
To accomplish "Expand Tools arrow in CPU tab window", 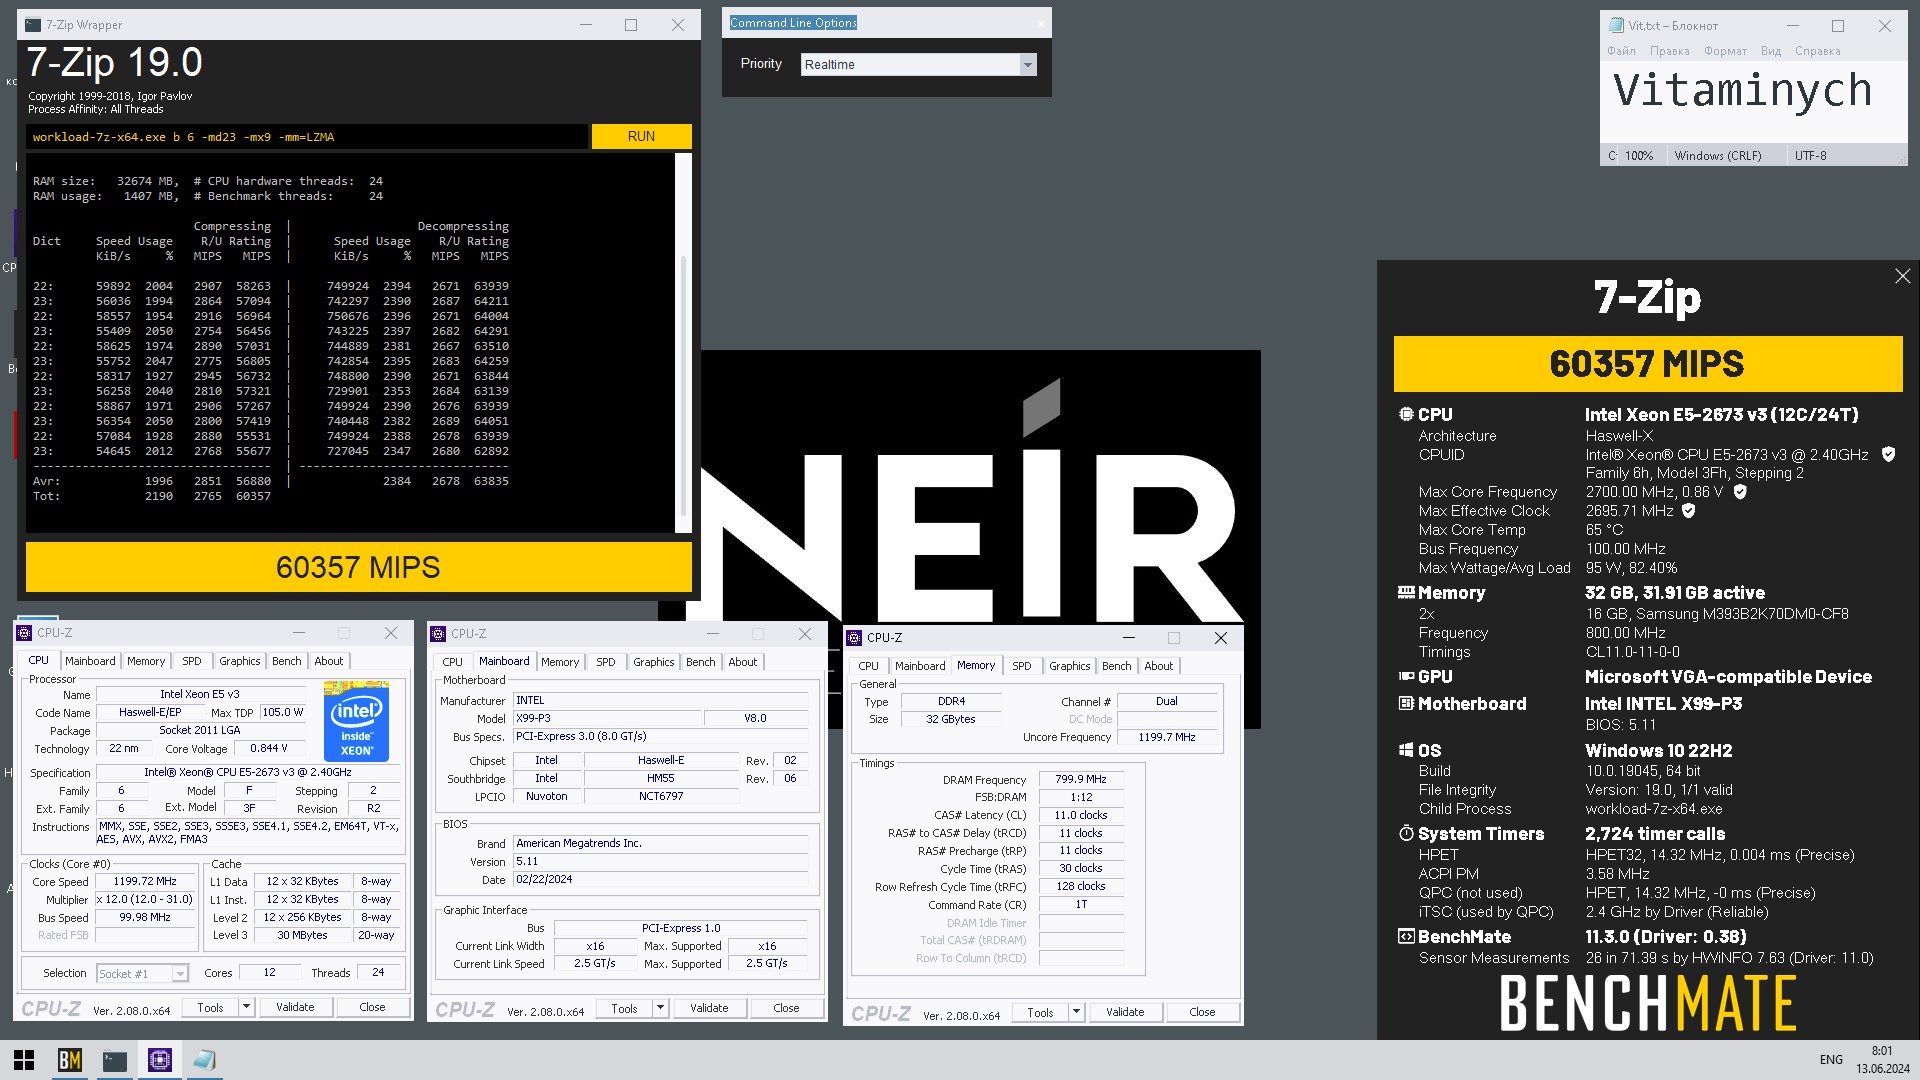I will pyautogui.click(x=246, y=1008).
